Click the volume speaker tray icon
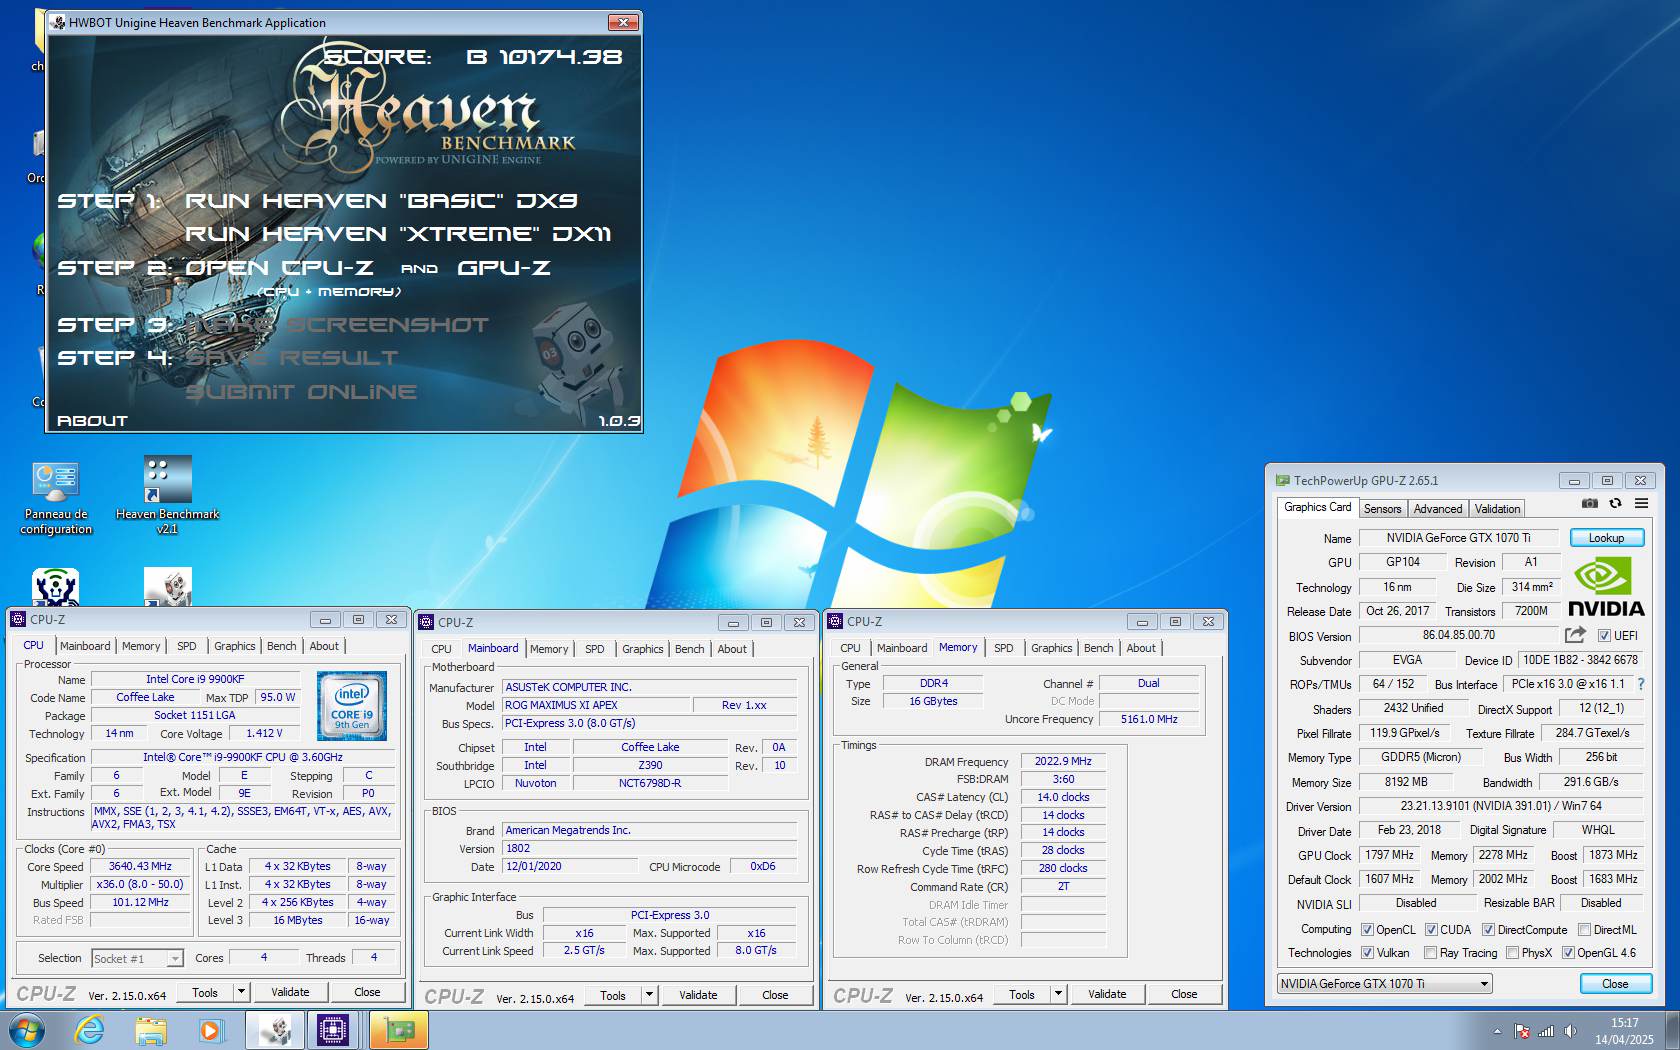1680x1050 pixels. point(1571,1031)
